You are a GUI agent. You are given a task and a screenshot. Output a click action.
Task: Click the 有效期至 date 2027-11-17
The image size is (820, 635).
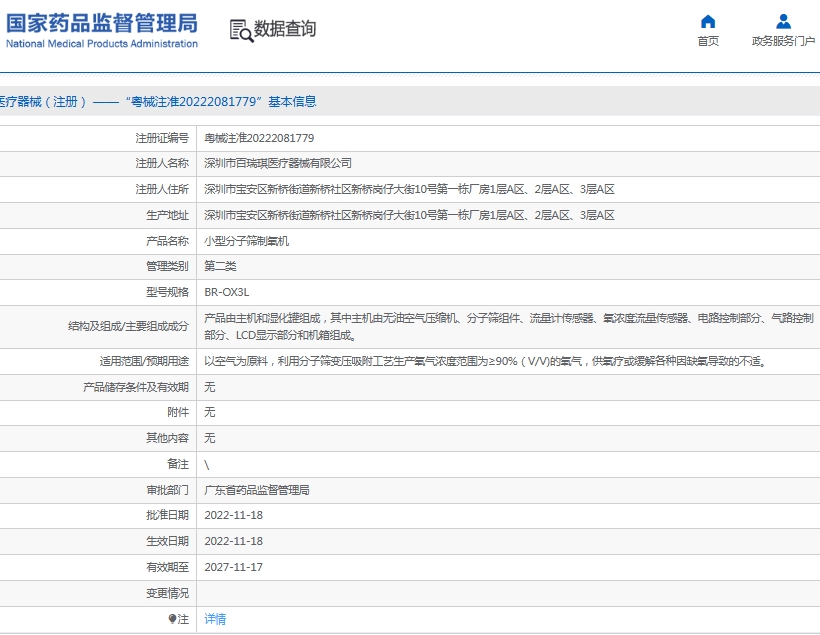(234, 568)
